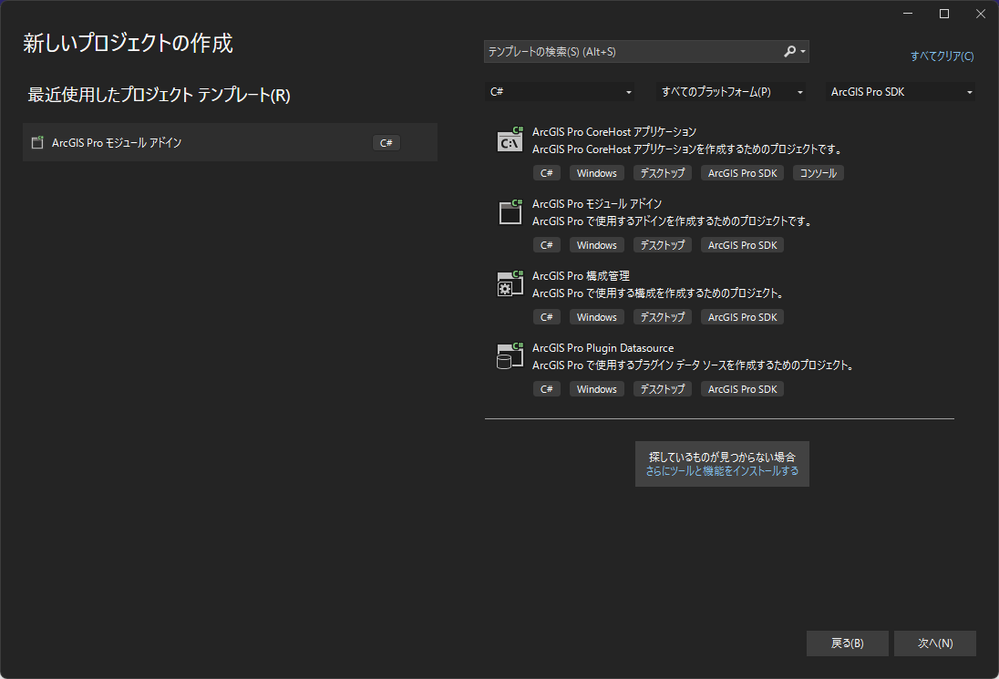Click the search magnifier icon in the template search bar
999x679 pixels.
[x=790, y=51]
